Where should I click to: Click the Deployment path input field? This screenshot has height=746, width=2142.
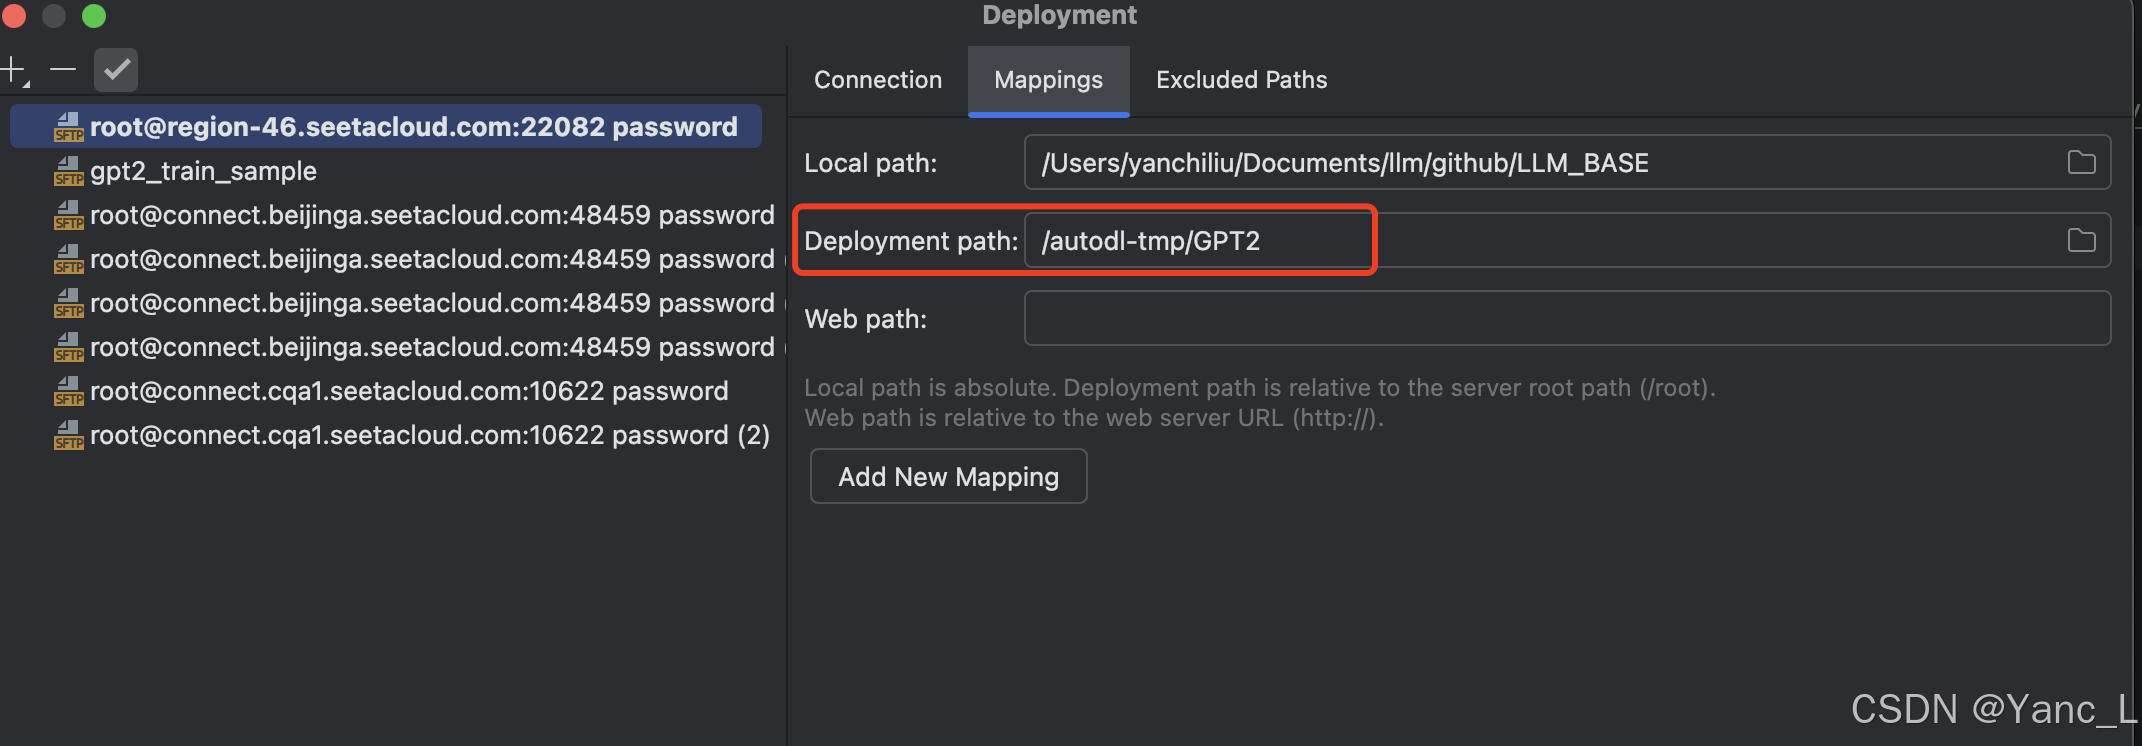point(1567,240)
